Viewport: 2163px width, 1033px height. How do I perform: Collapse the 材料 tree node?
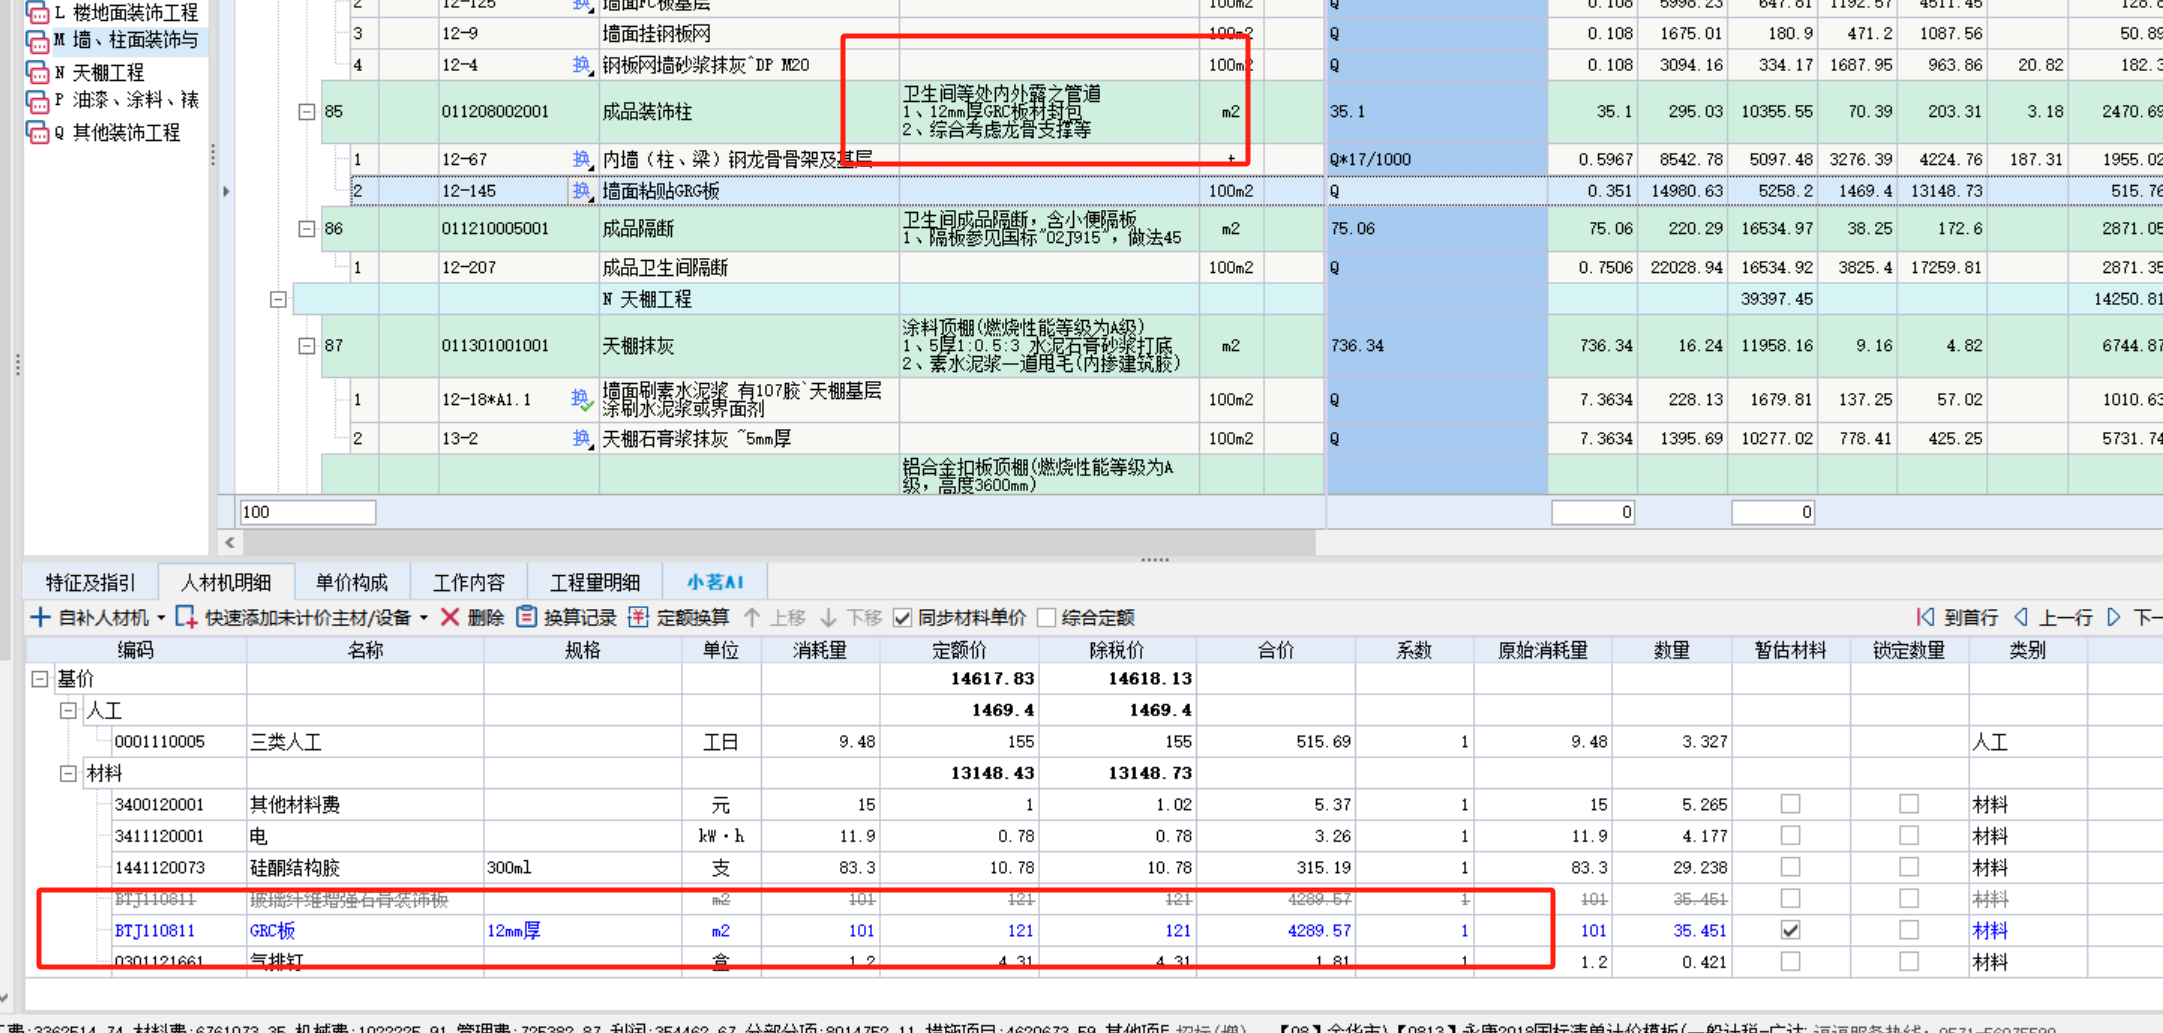coord(68,773)
